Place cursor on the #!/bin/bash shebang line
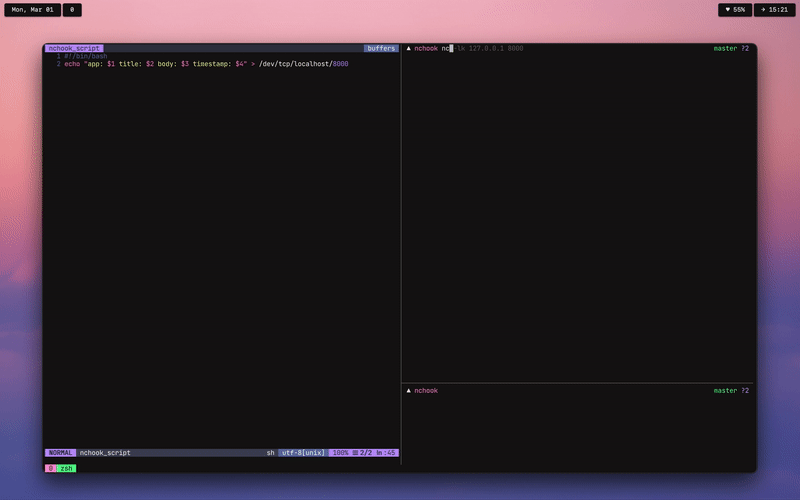800x500 pixels. pos(86,56)
